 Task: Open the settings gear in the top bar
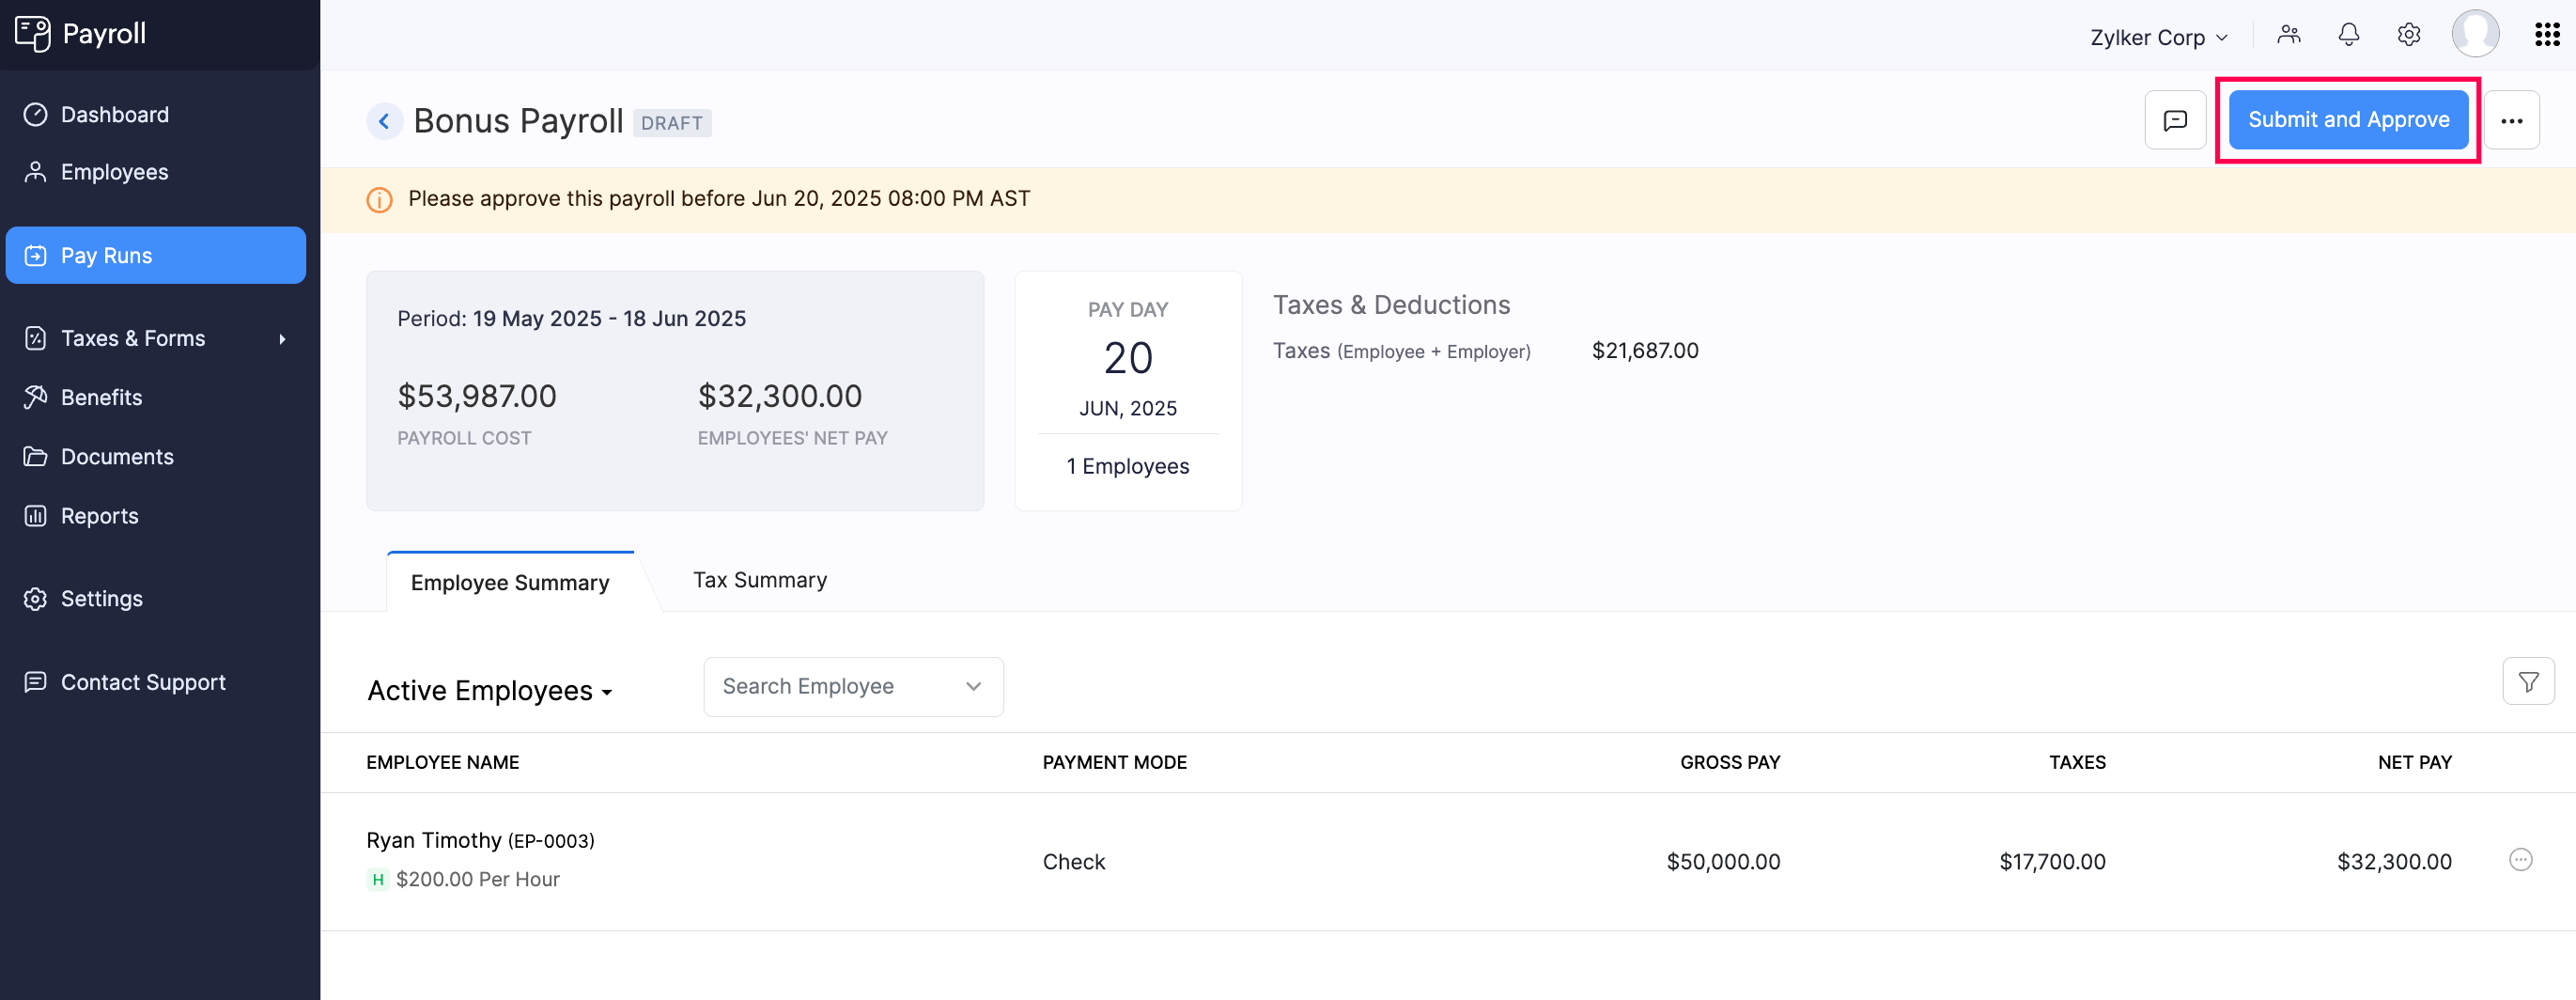[x=2408, y=35]
